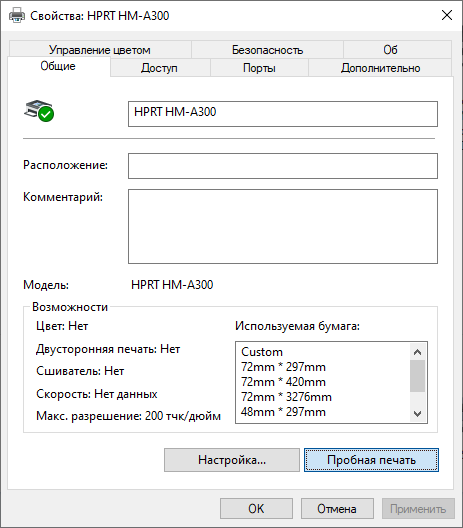
Task: Click the model value HPRT HM-A300 text
Action: coord(172,285)
